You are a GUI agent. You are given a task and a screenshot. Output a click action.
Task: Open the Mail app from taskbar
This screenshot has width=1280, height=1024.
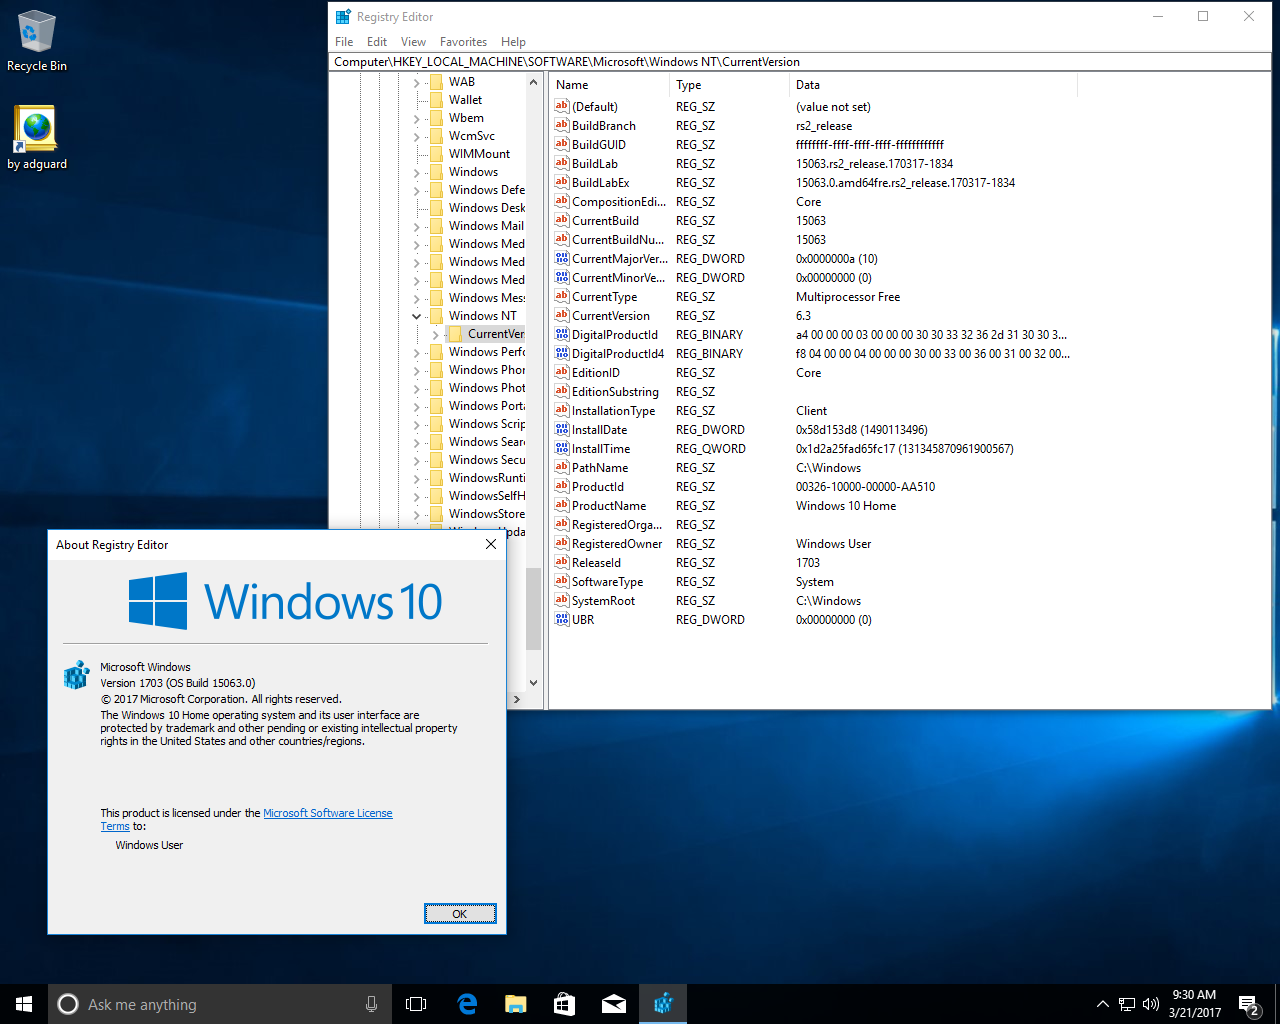tap(613, 1004)
